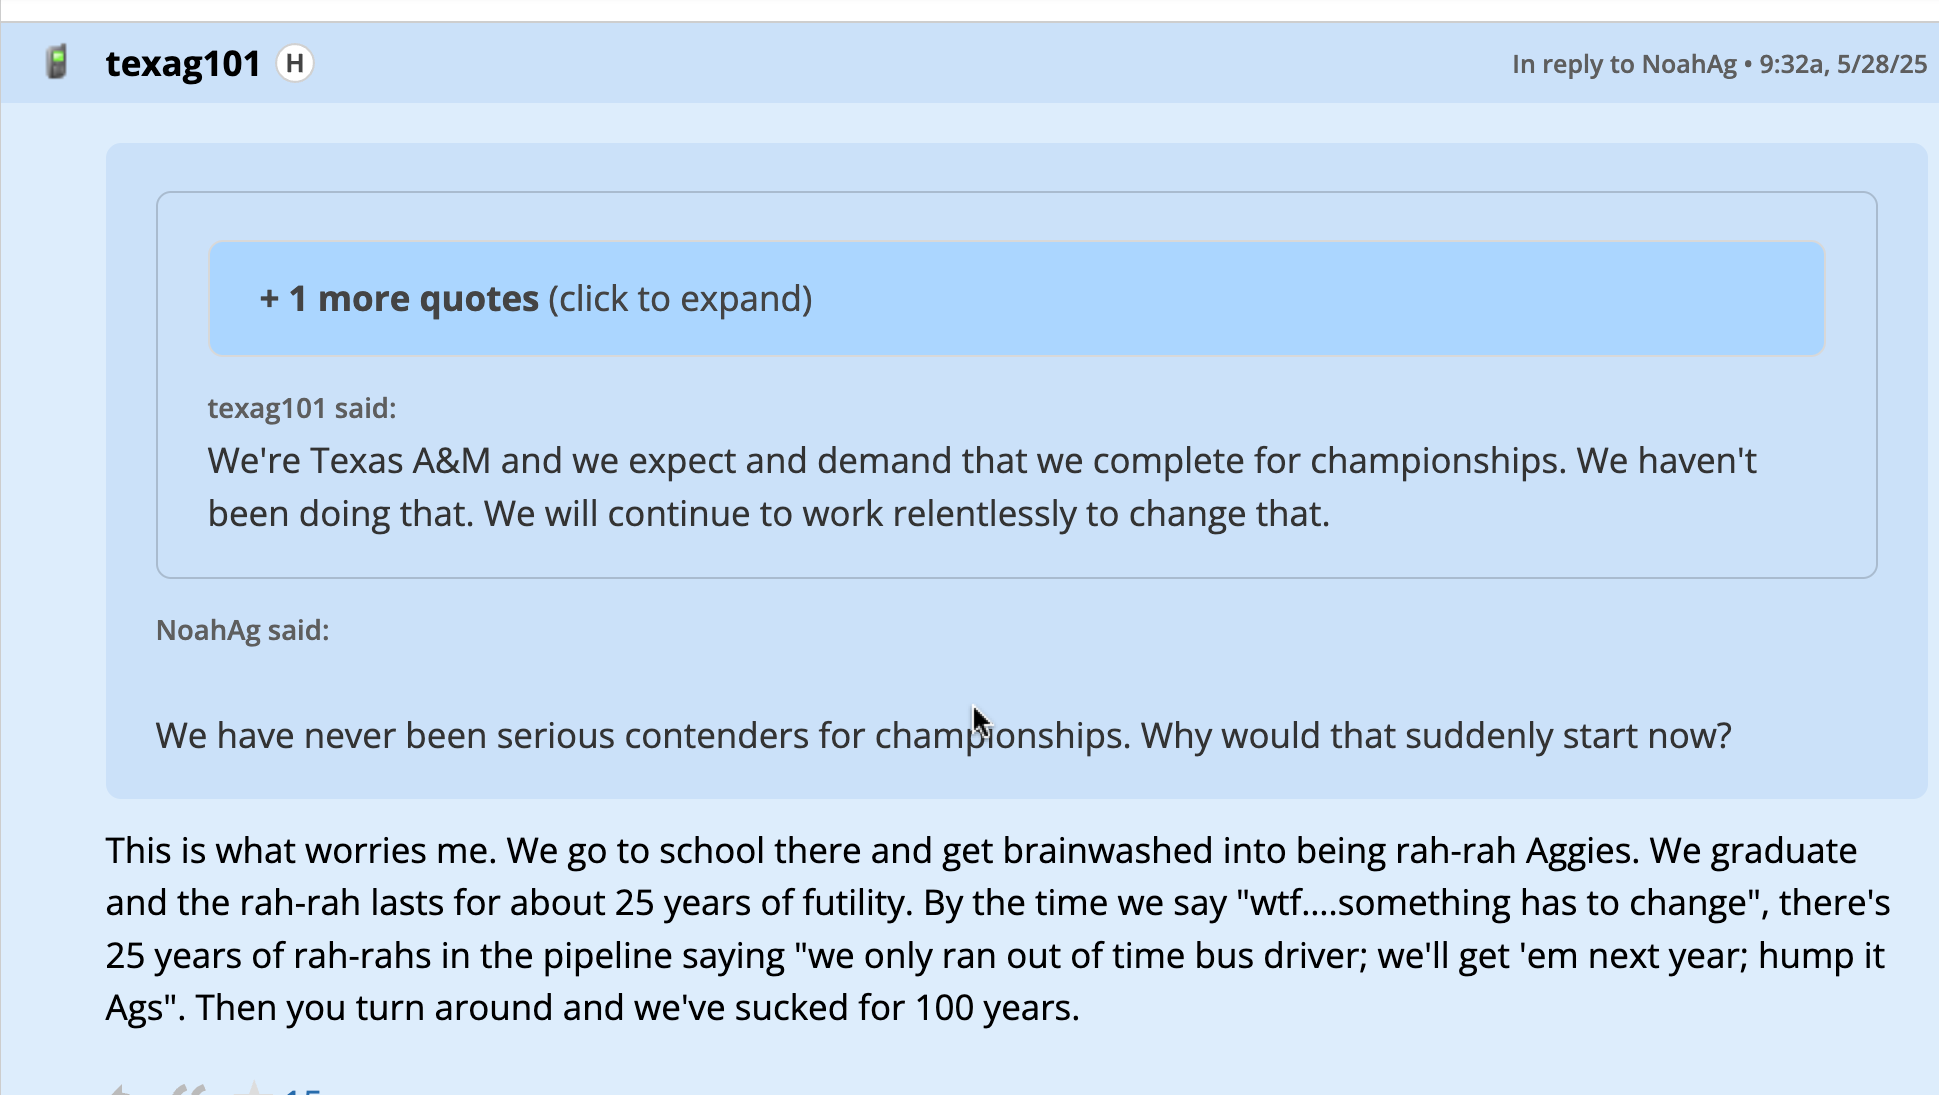The height and width of the screenshot is (1095, 1939).
Task: Click the H badge next to texag101
Action: (295, 64)
